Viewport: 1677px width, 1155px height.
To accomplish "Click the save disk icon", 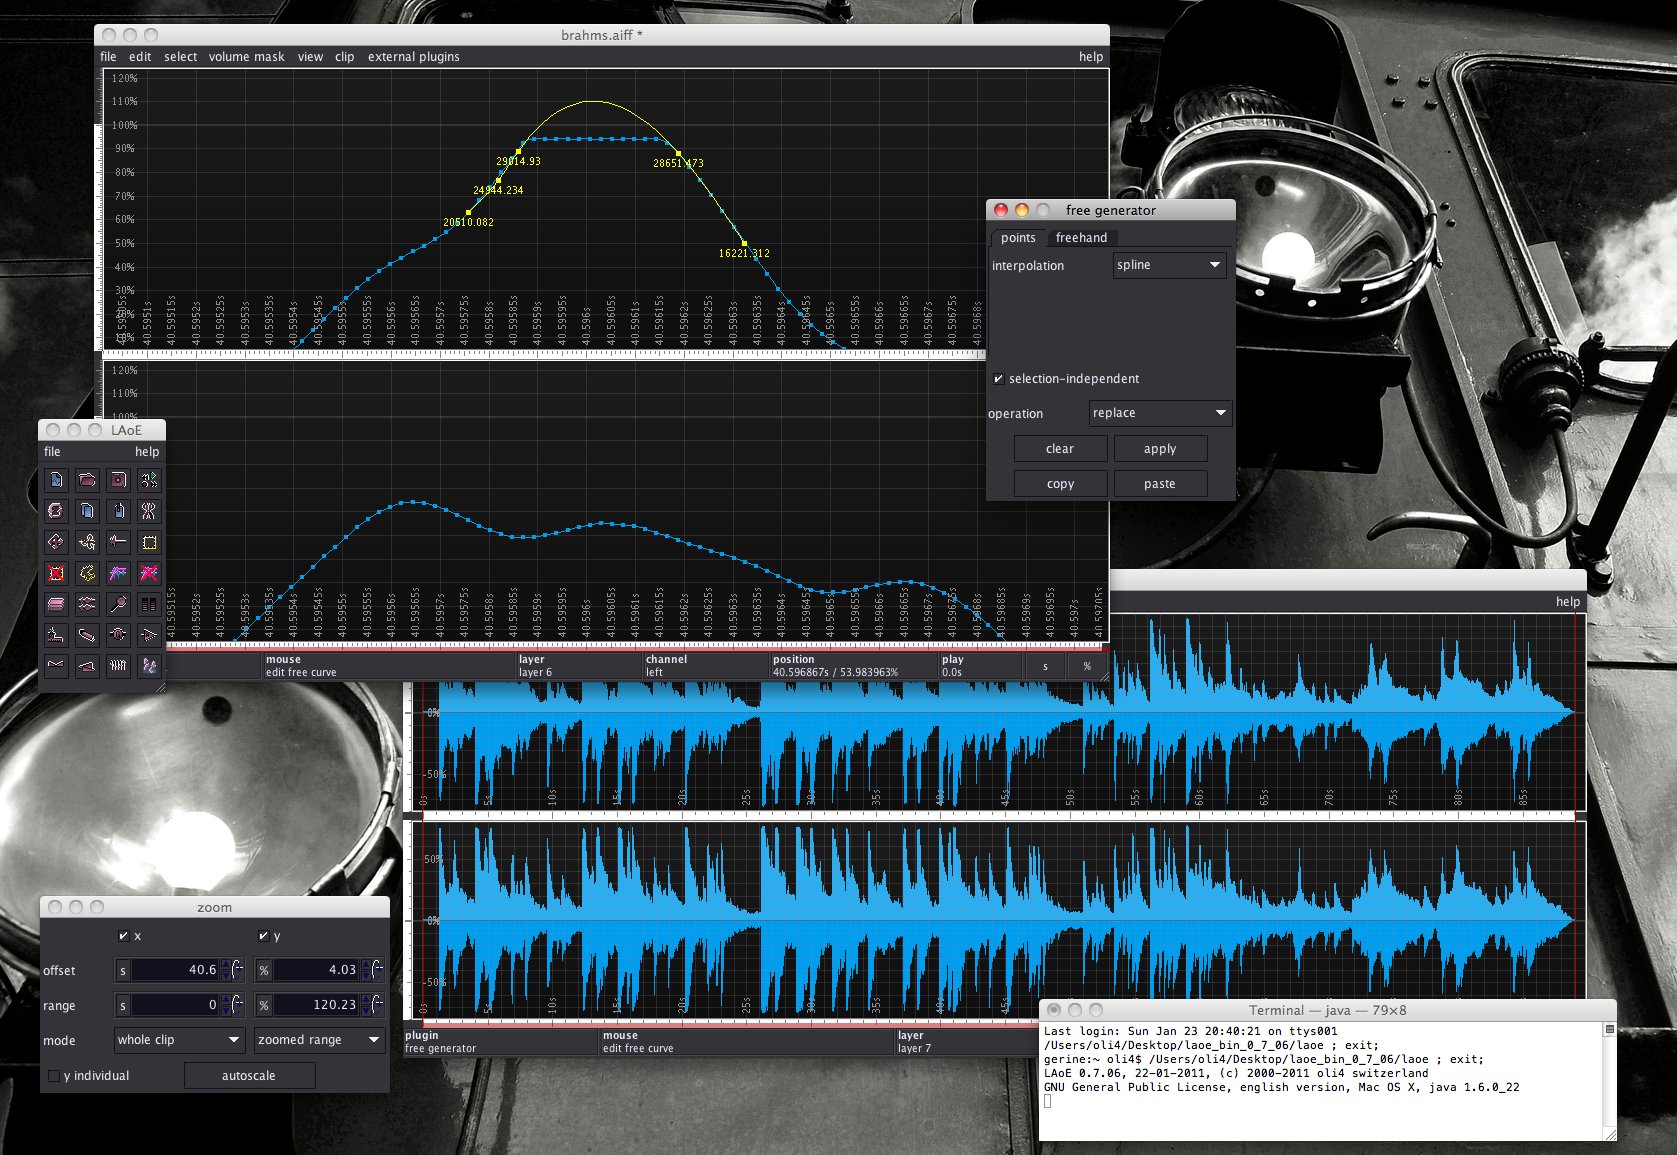I will click(118, 480).
